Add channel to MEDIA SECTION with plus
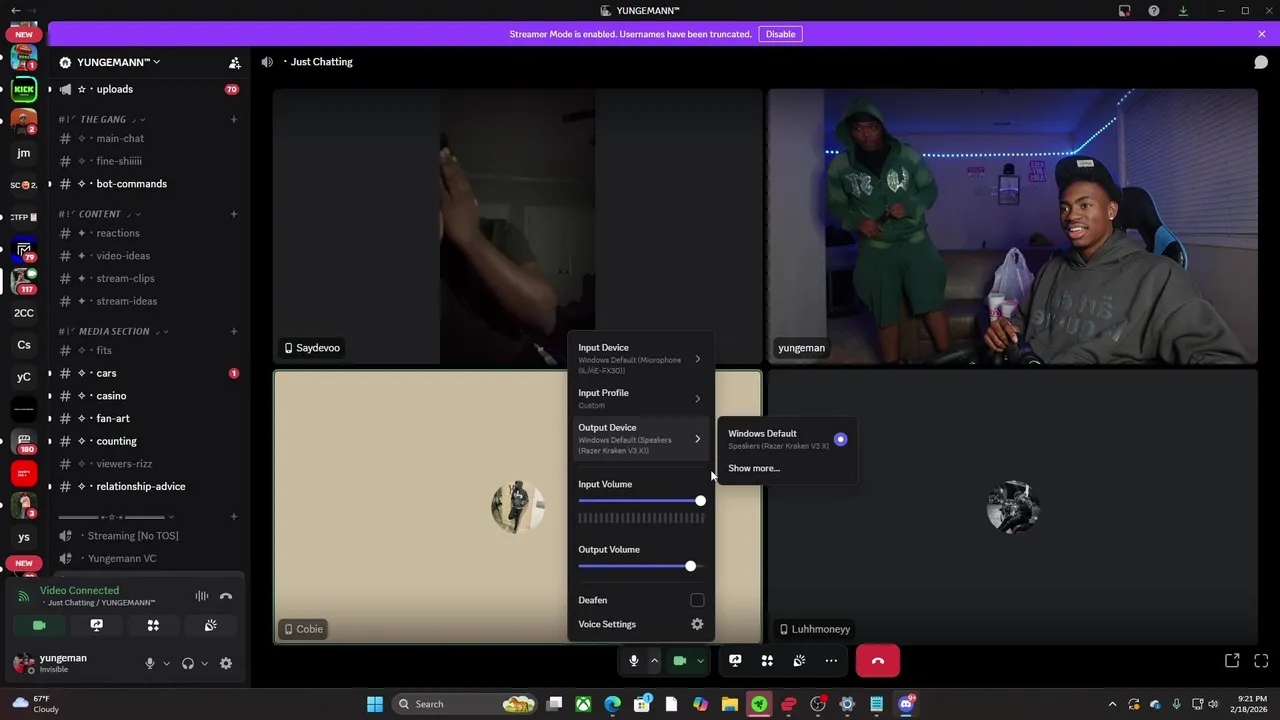The height and width of the screenshot is (720, 1280). (x=234, y=331)
